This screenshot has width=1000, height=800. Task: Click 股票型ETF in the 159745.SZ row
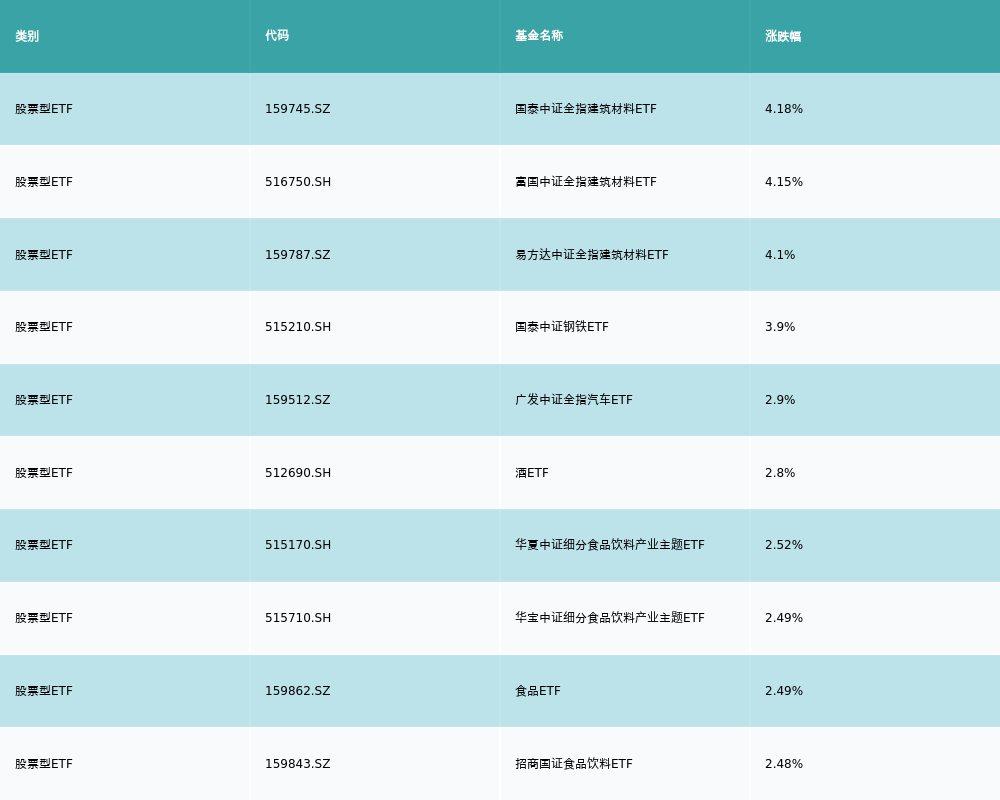(x=44, y=109)
